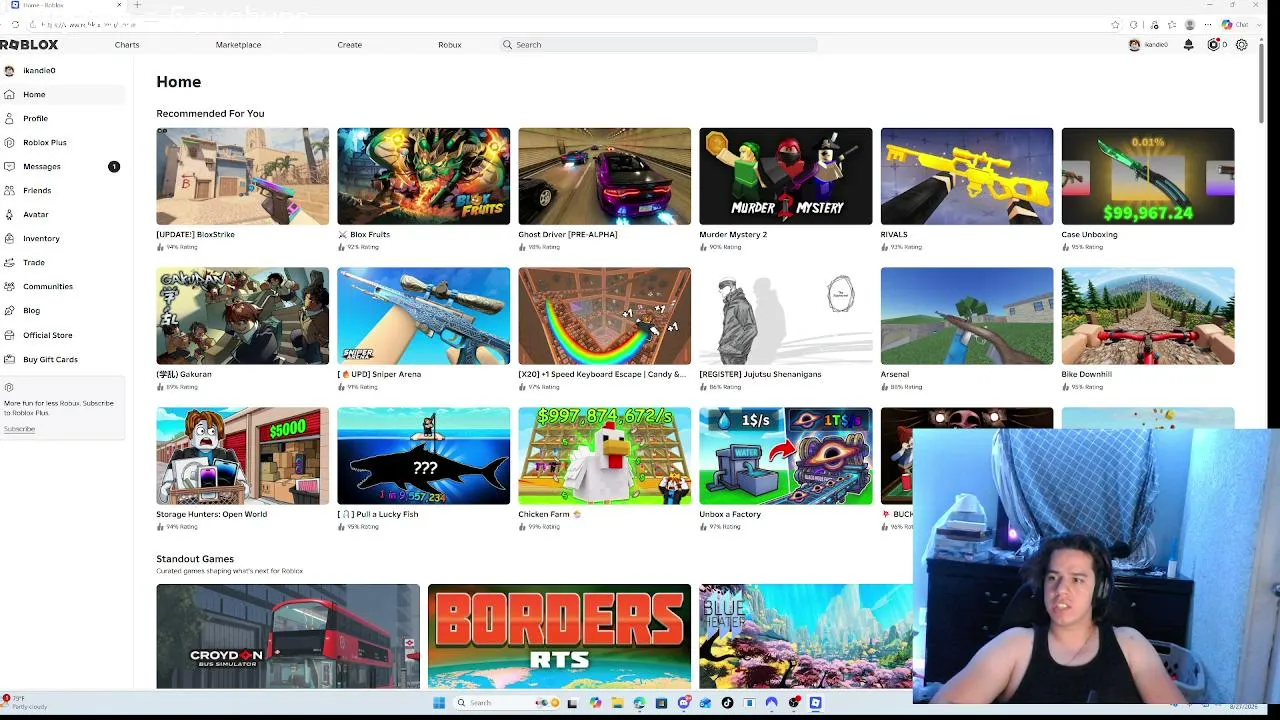The height and width of the screenshot is (720, 1280).
Task: Open the Charts tab
Action: [x=127, y=45]
